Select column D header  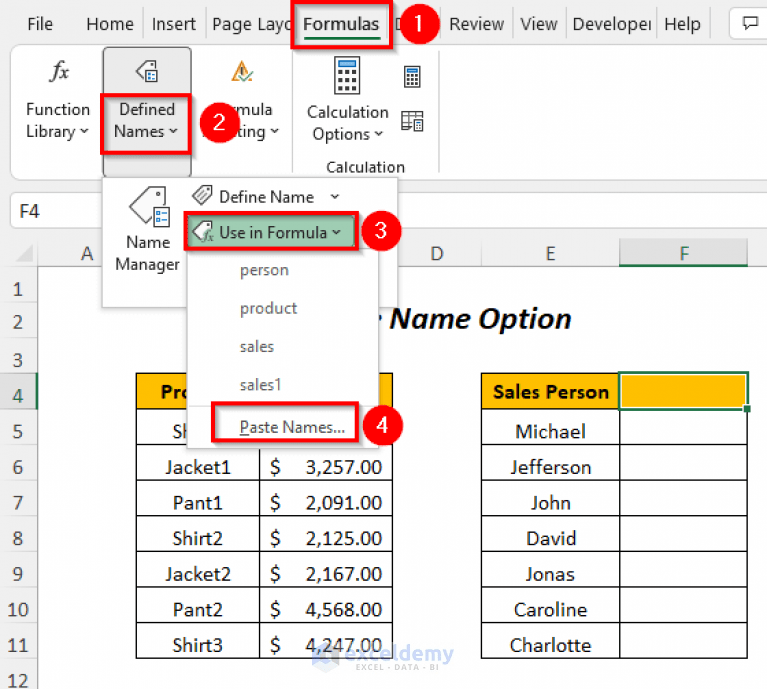pos(437,253)
